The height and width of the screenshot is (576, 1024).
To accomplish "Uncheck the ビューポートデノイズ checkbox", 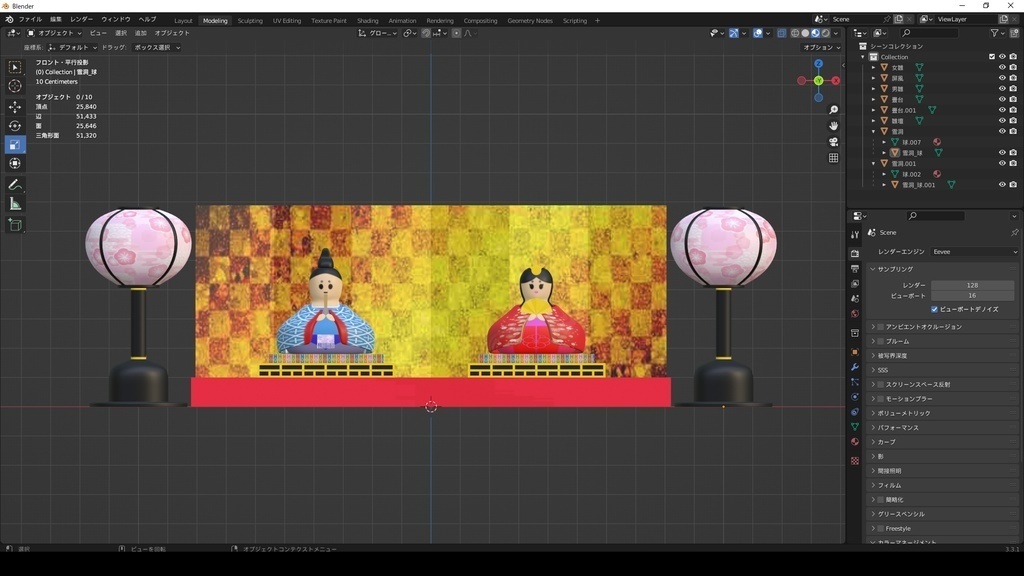I will pyautogui.click(x=932, y=309).
